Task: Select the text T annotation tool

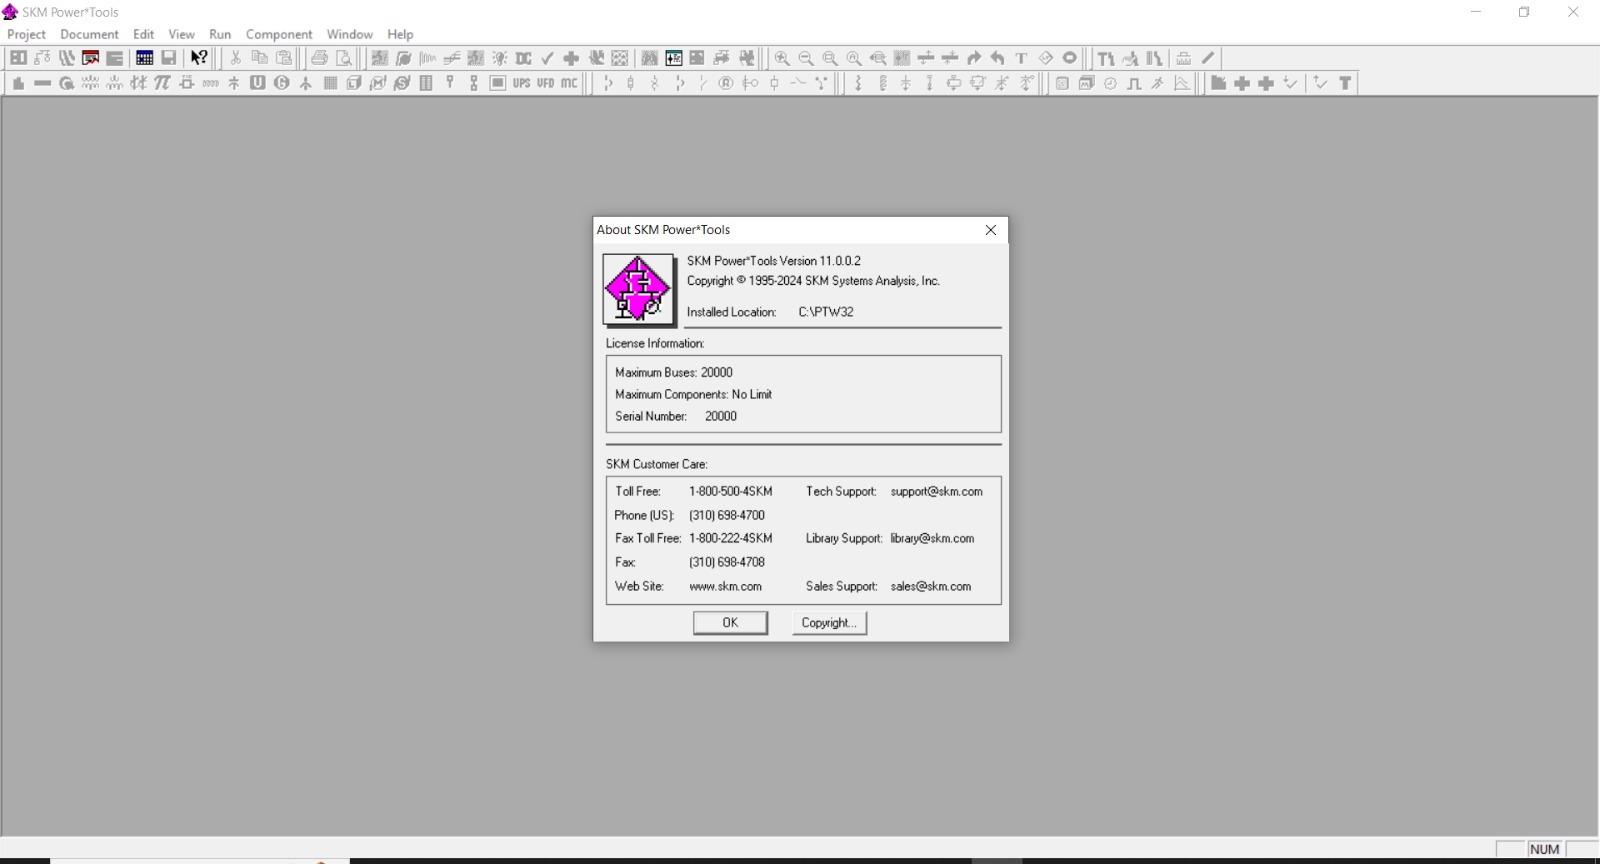Action: (1022, 58)
